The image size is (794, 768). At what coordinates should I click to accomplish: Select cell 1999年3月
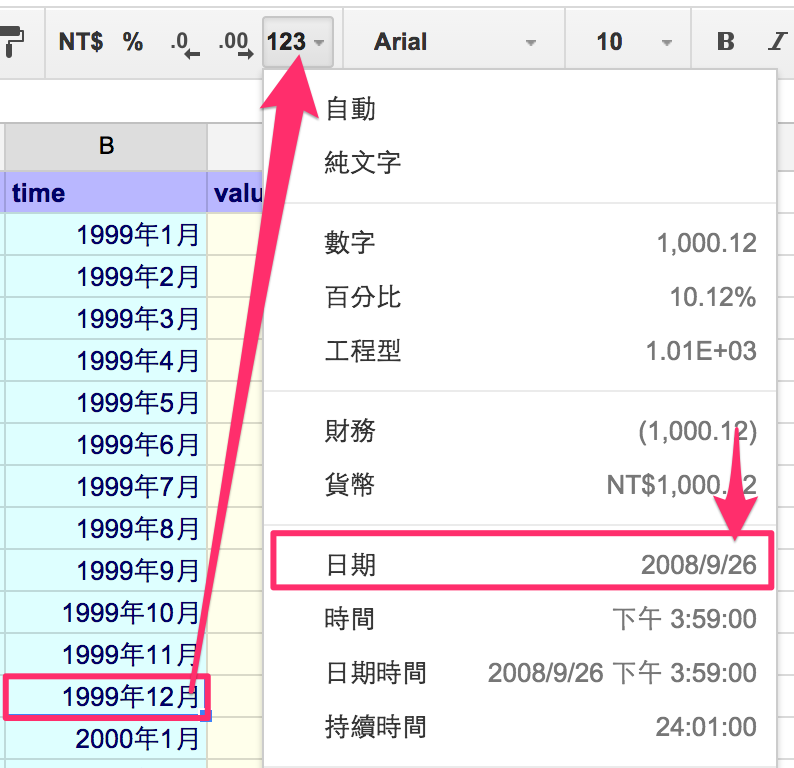coord(106,318)
